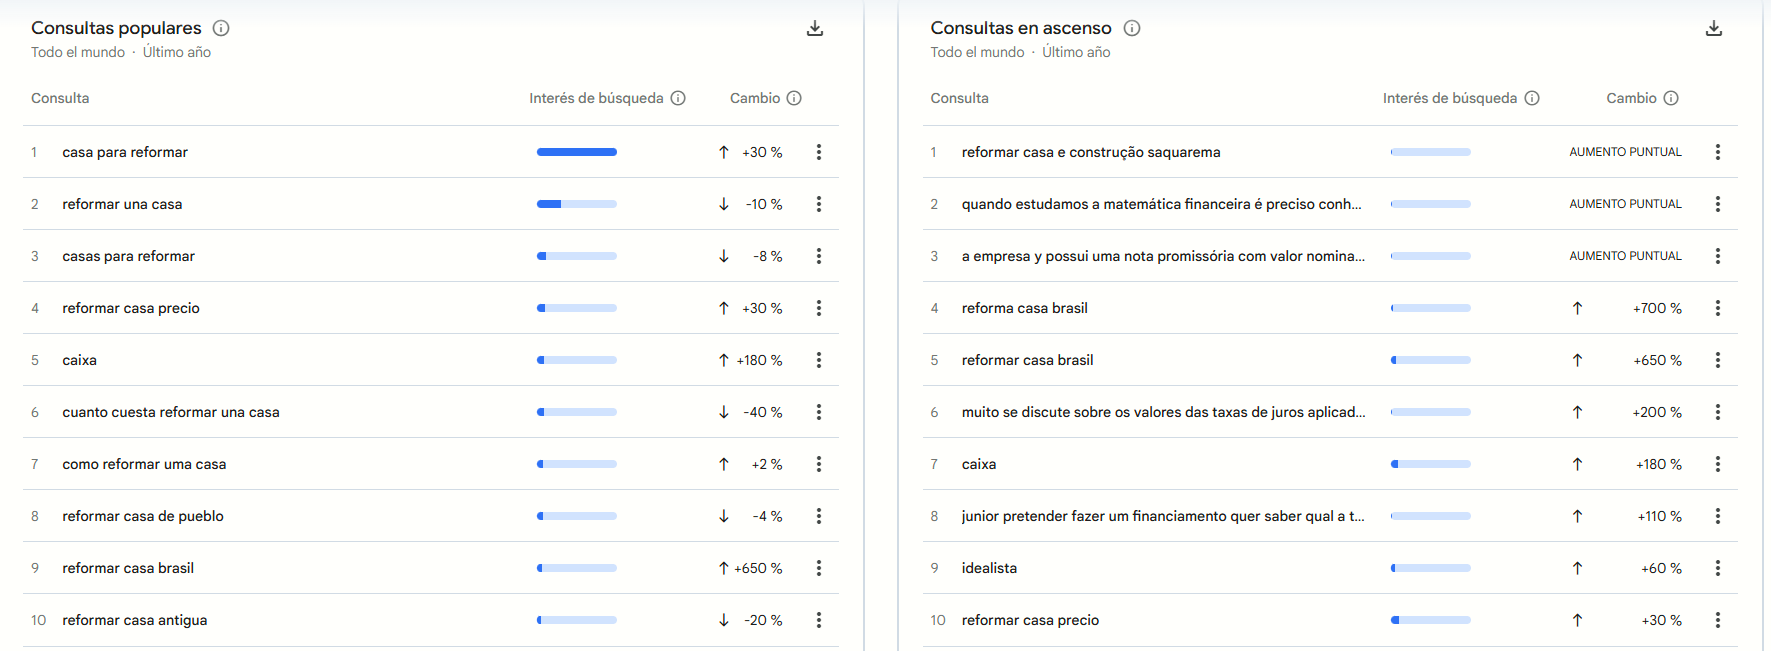Viewport: 1771px width, 651px height.
Task: Select query cuanto cuesta reformar una casa
Action: [x=171, y=412]
